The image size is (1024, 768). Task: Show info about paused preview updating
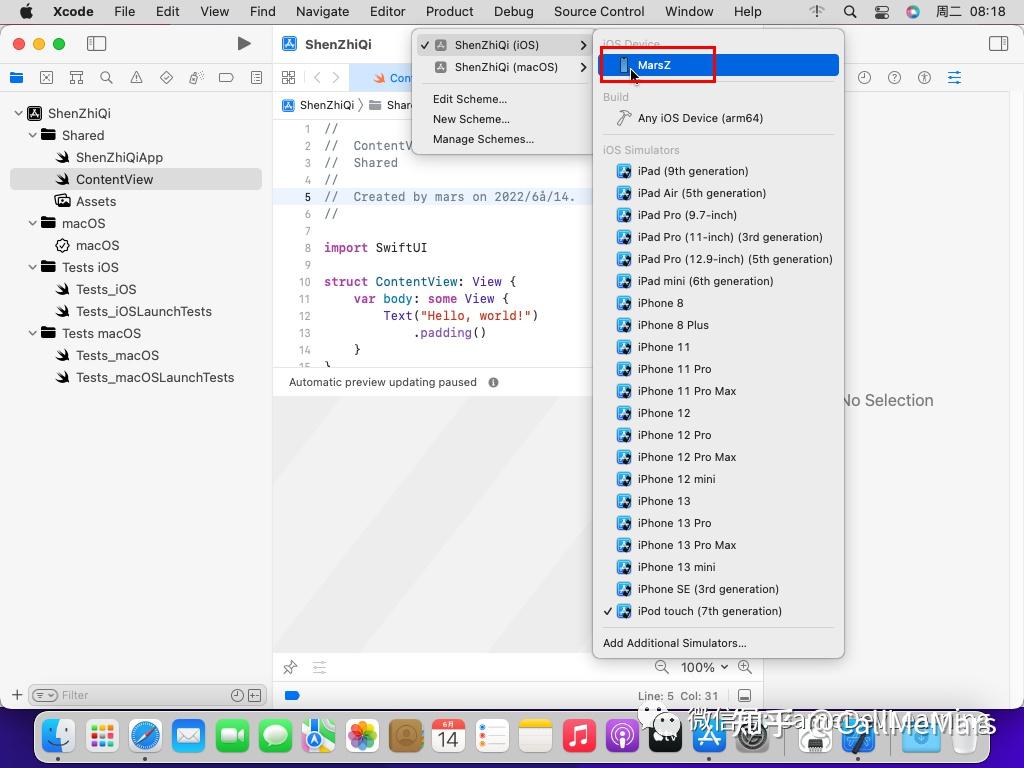coord(494,383)
